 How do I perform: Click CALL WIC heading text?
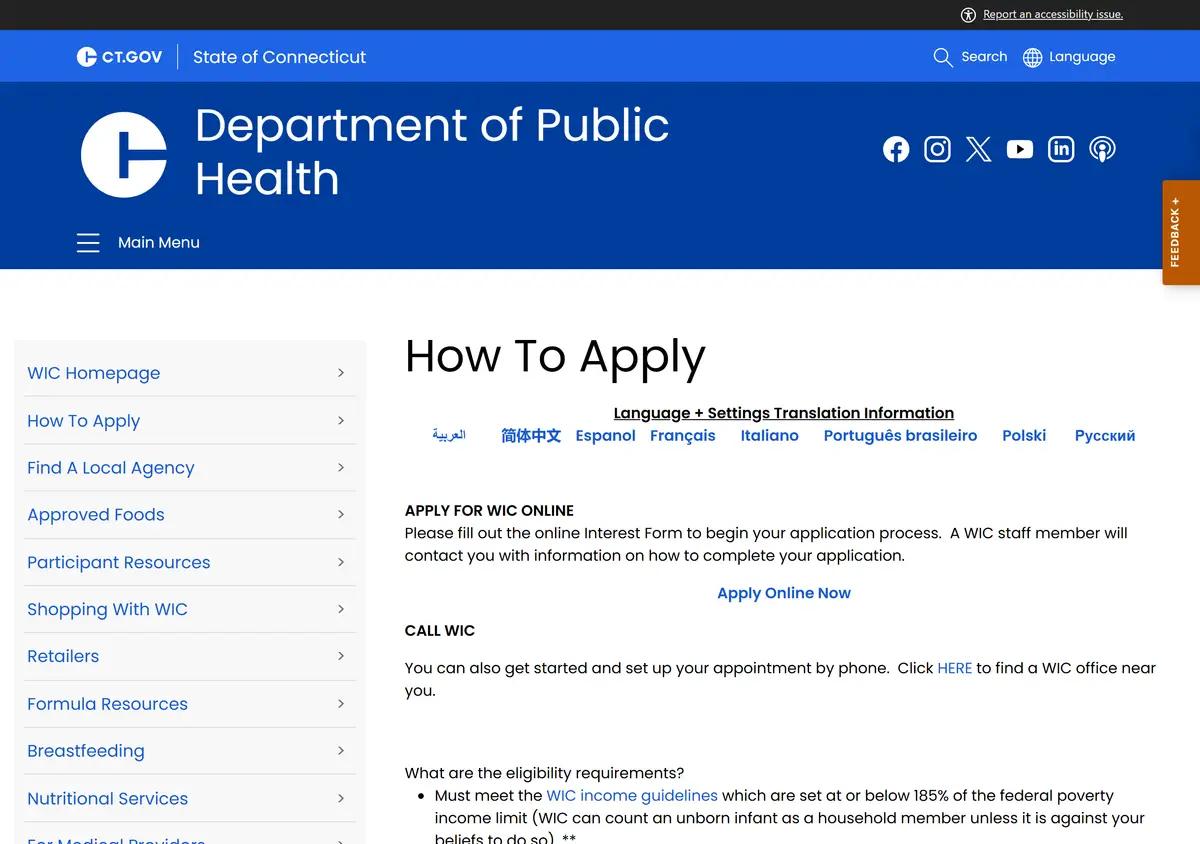[440, 631]
